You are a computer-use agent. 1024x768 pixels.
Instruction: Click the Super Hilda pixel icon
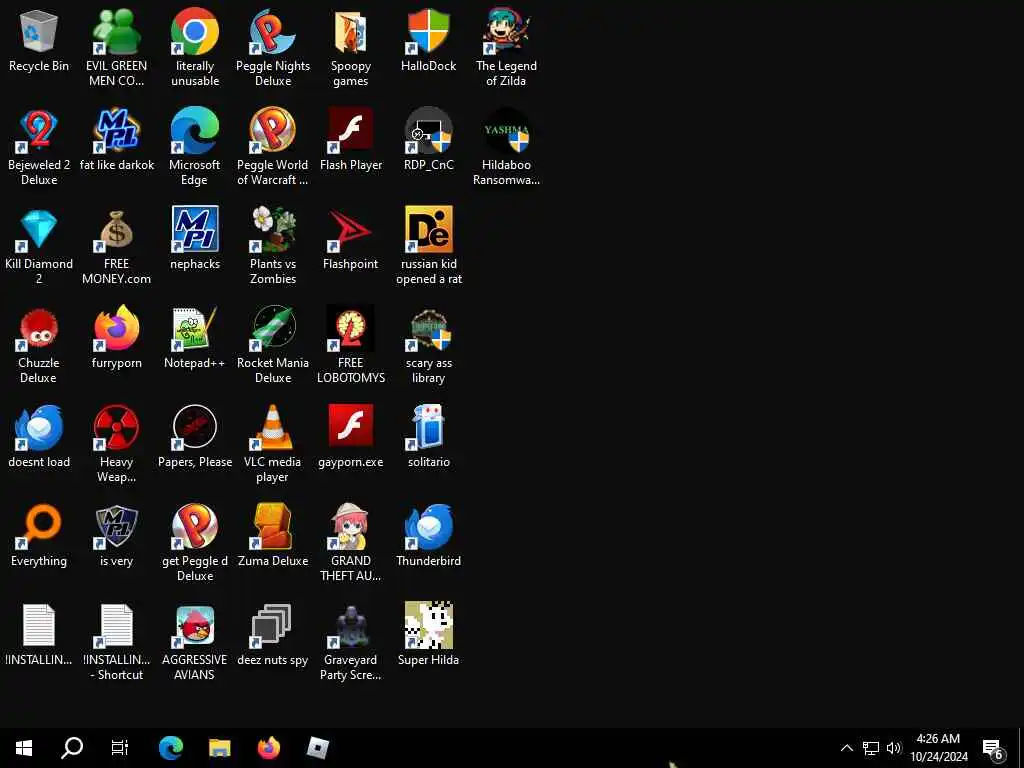tap(428, 626)
